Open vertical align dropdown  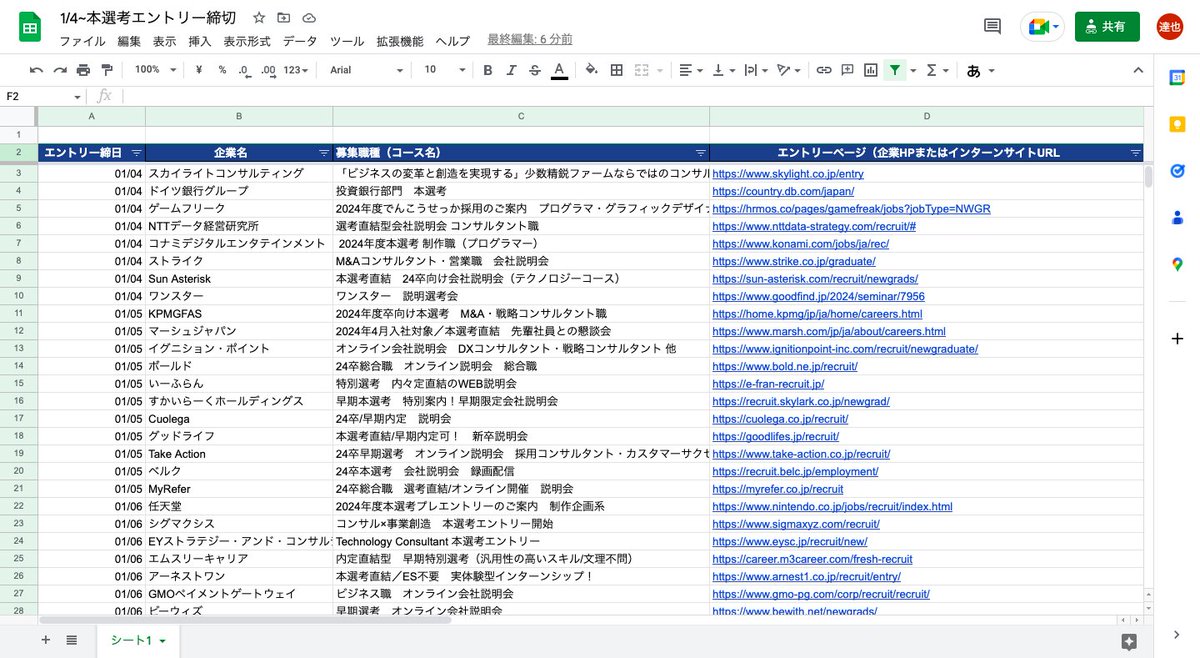pyautogui.click(x=723, y=70)
